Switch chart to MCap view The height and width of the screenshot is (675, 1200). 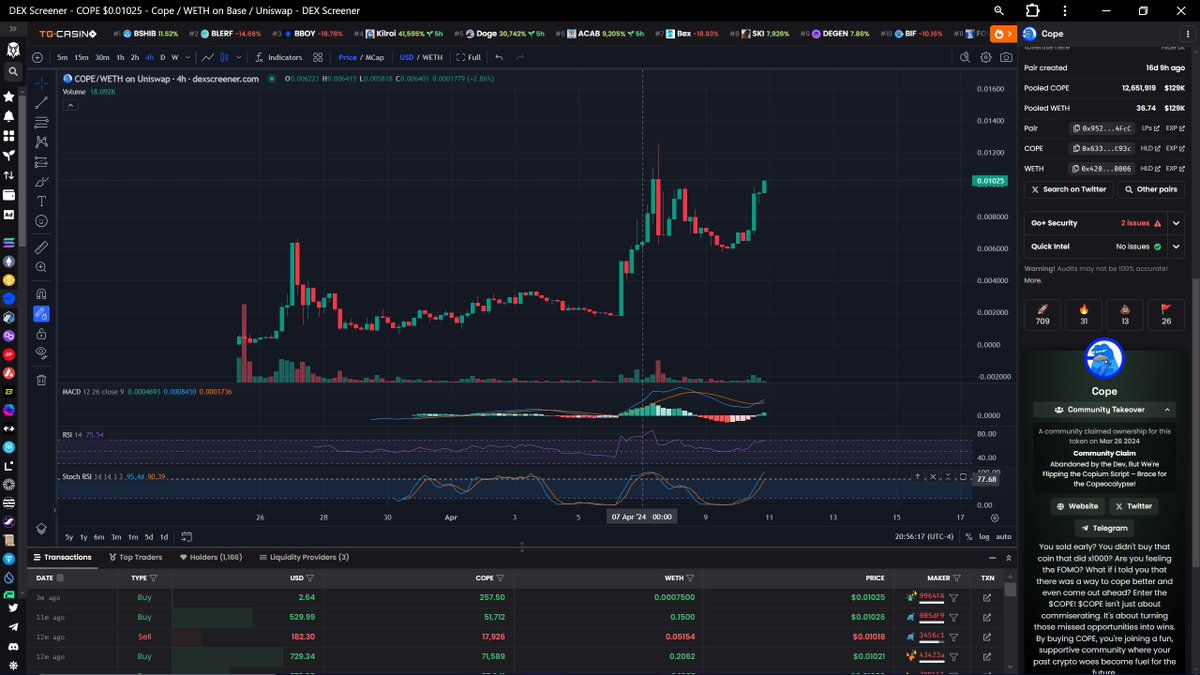tap(375, 57)
